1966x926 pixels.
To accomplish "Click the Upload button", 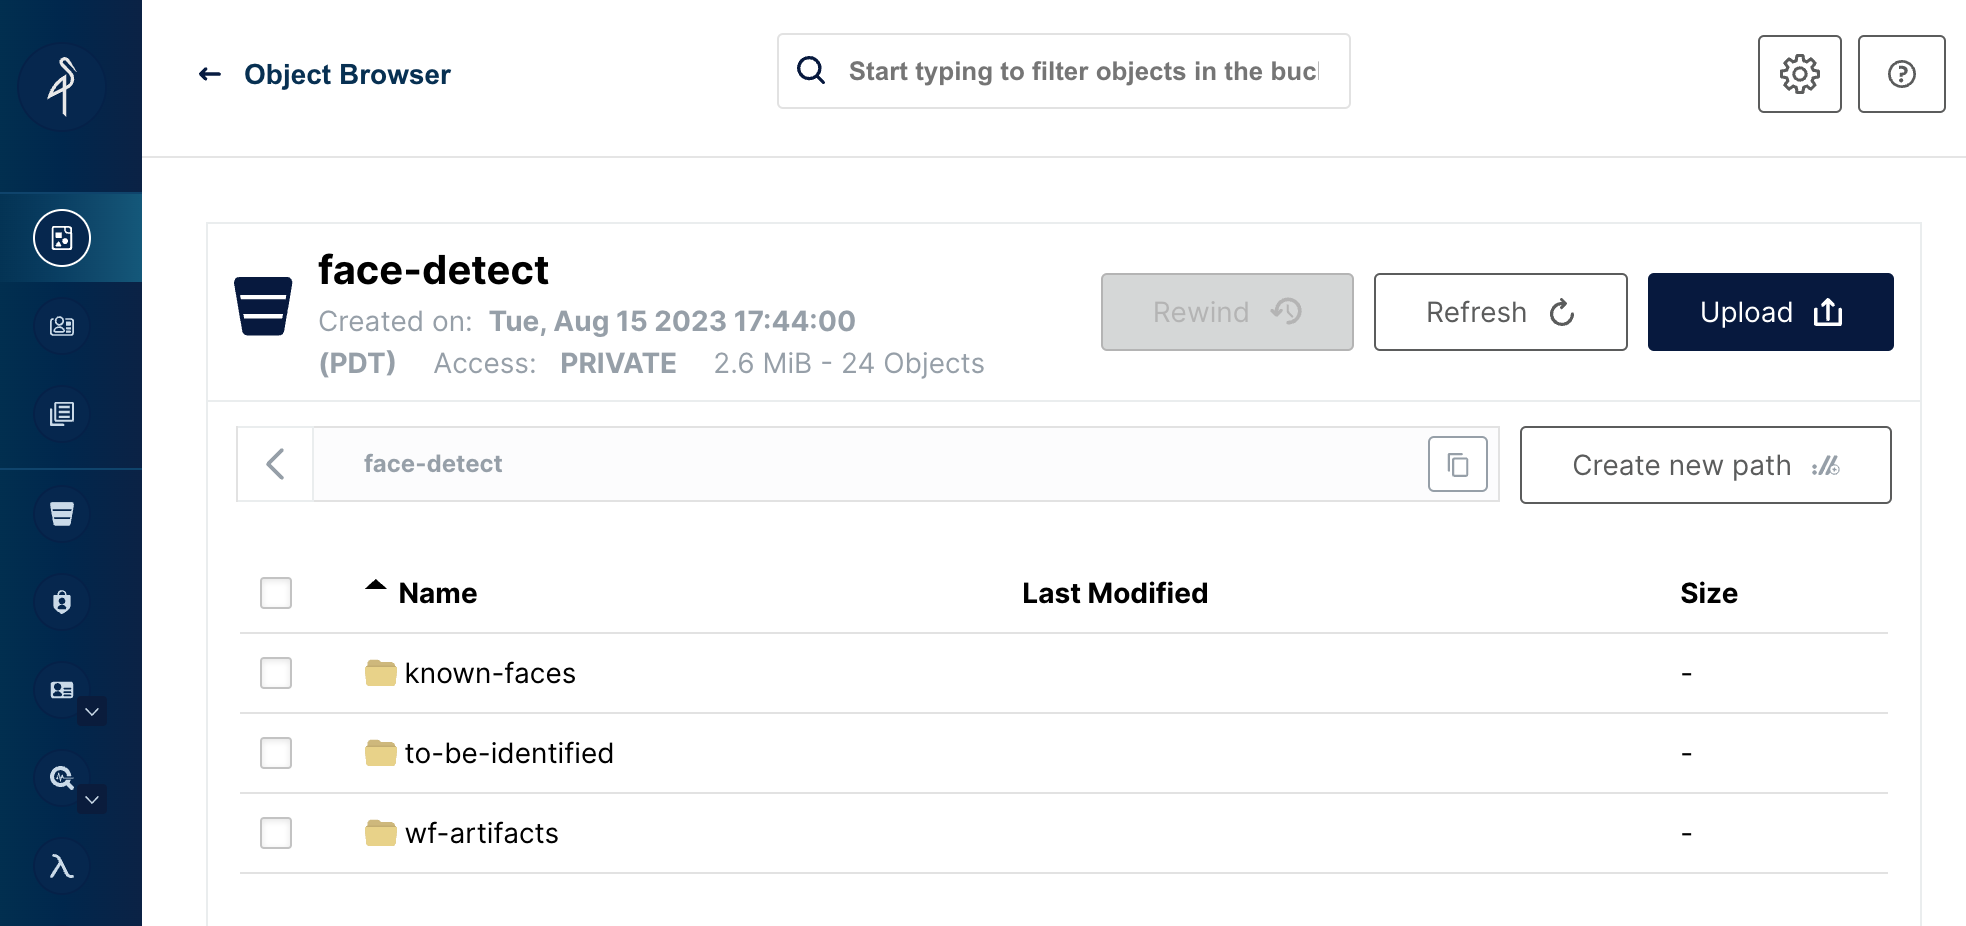I will tap(1770, 312).
